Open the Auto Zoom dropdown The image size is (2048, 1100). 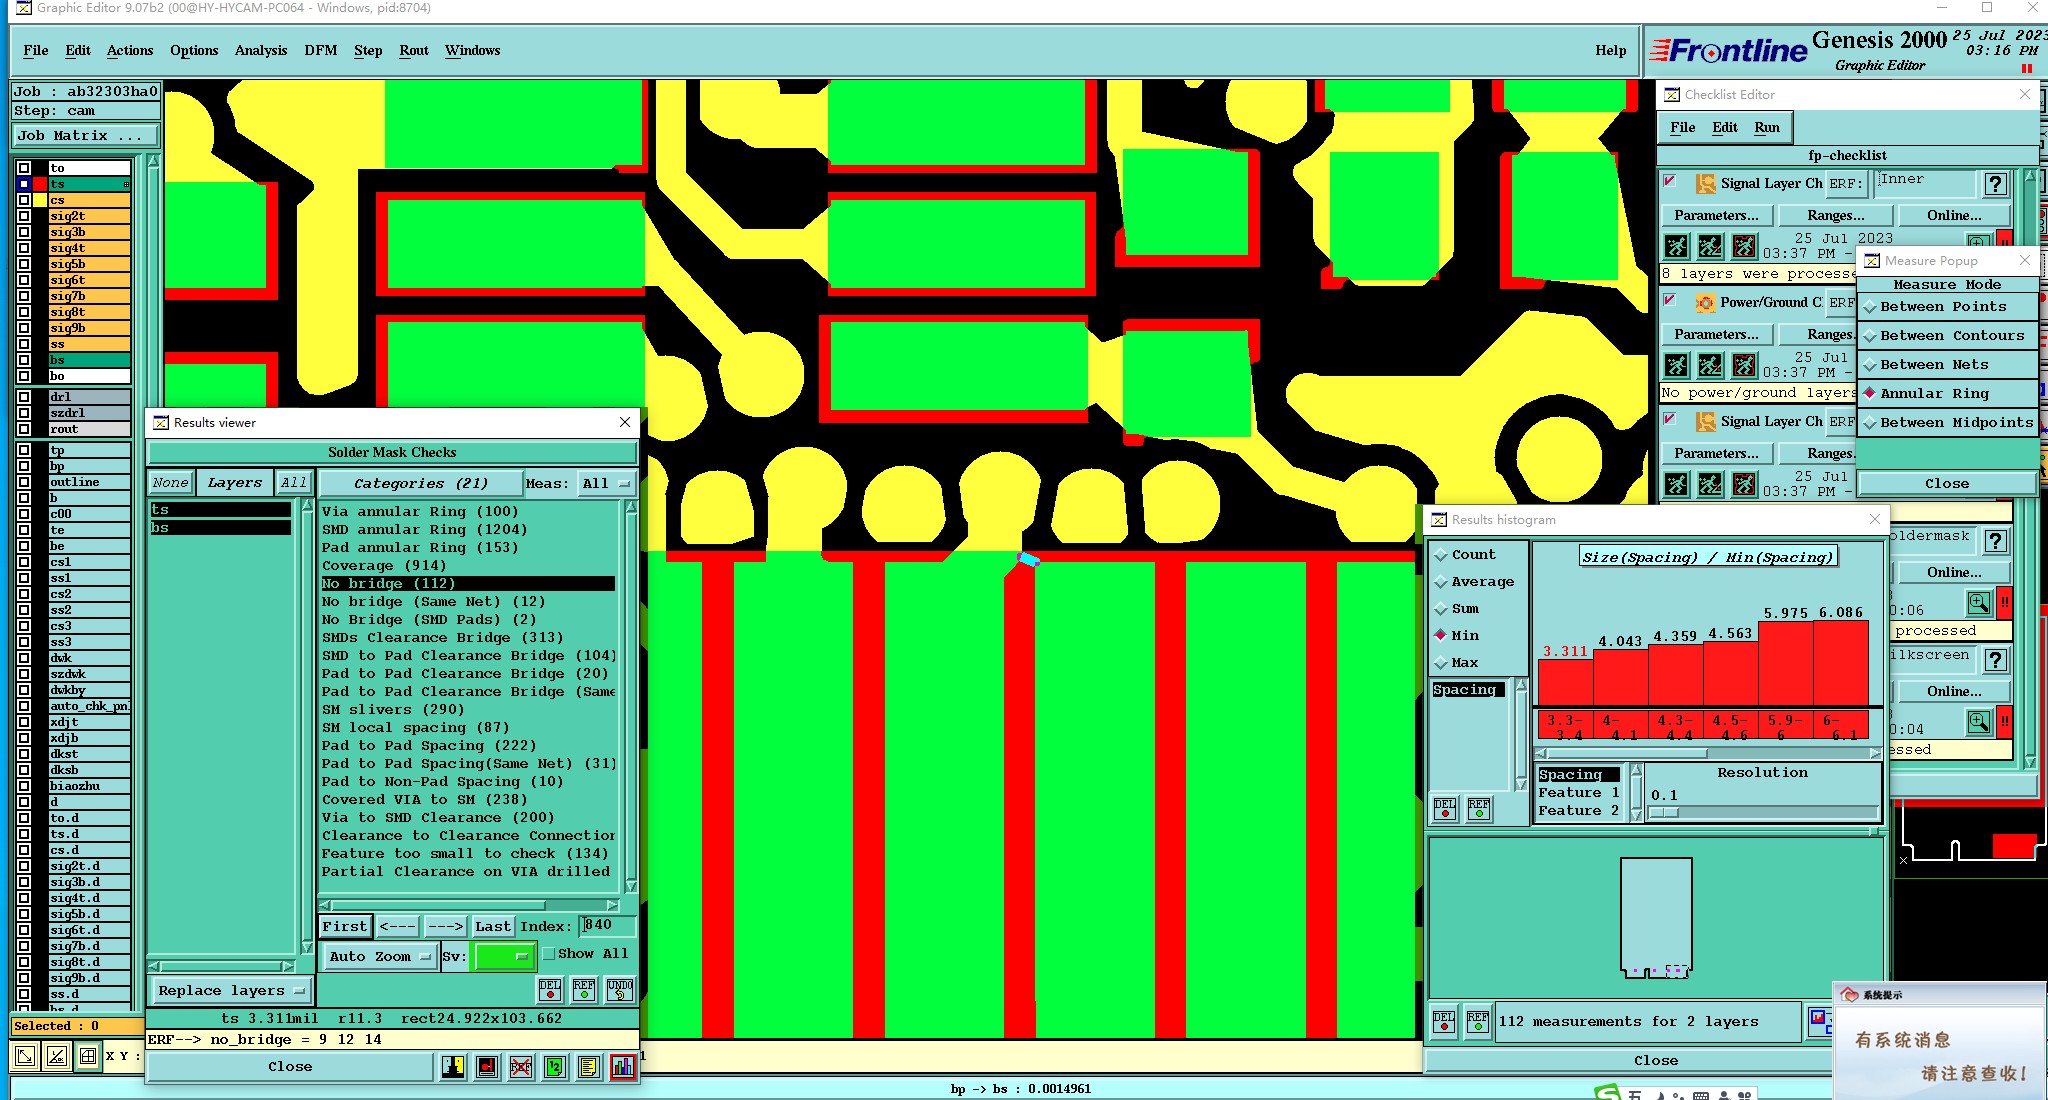coord(379,957)
